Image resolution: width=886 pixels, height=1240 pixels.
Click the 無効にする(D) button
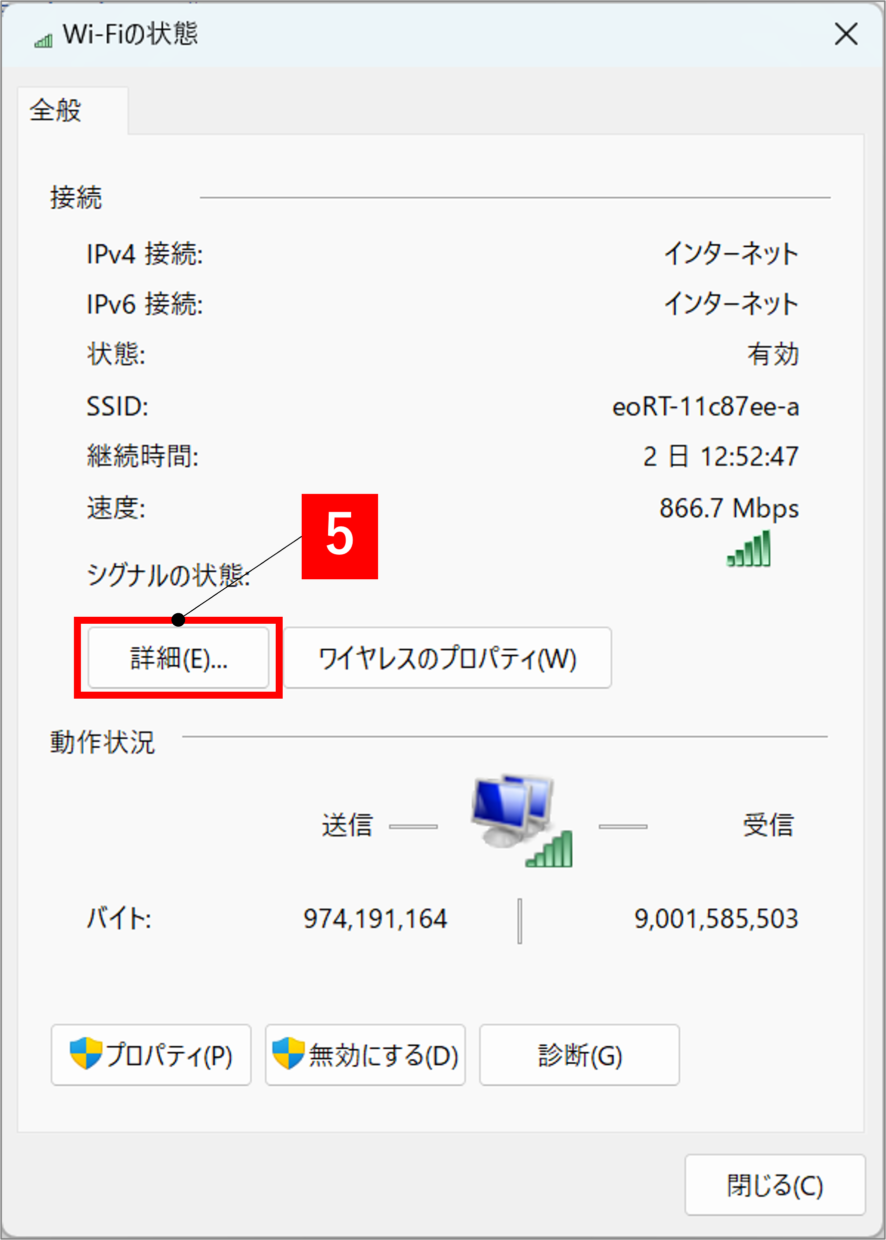tap(365, 1055)
